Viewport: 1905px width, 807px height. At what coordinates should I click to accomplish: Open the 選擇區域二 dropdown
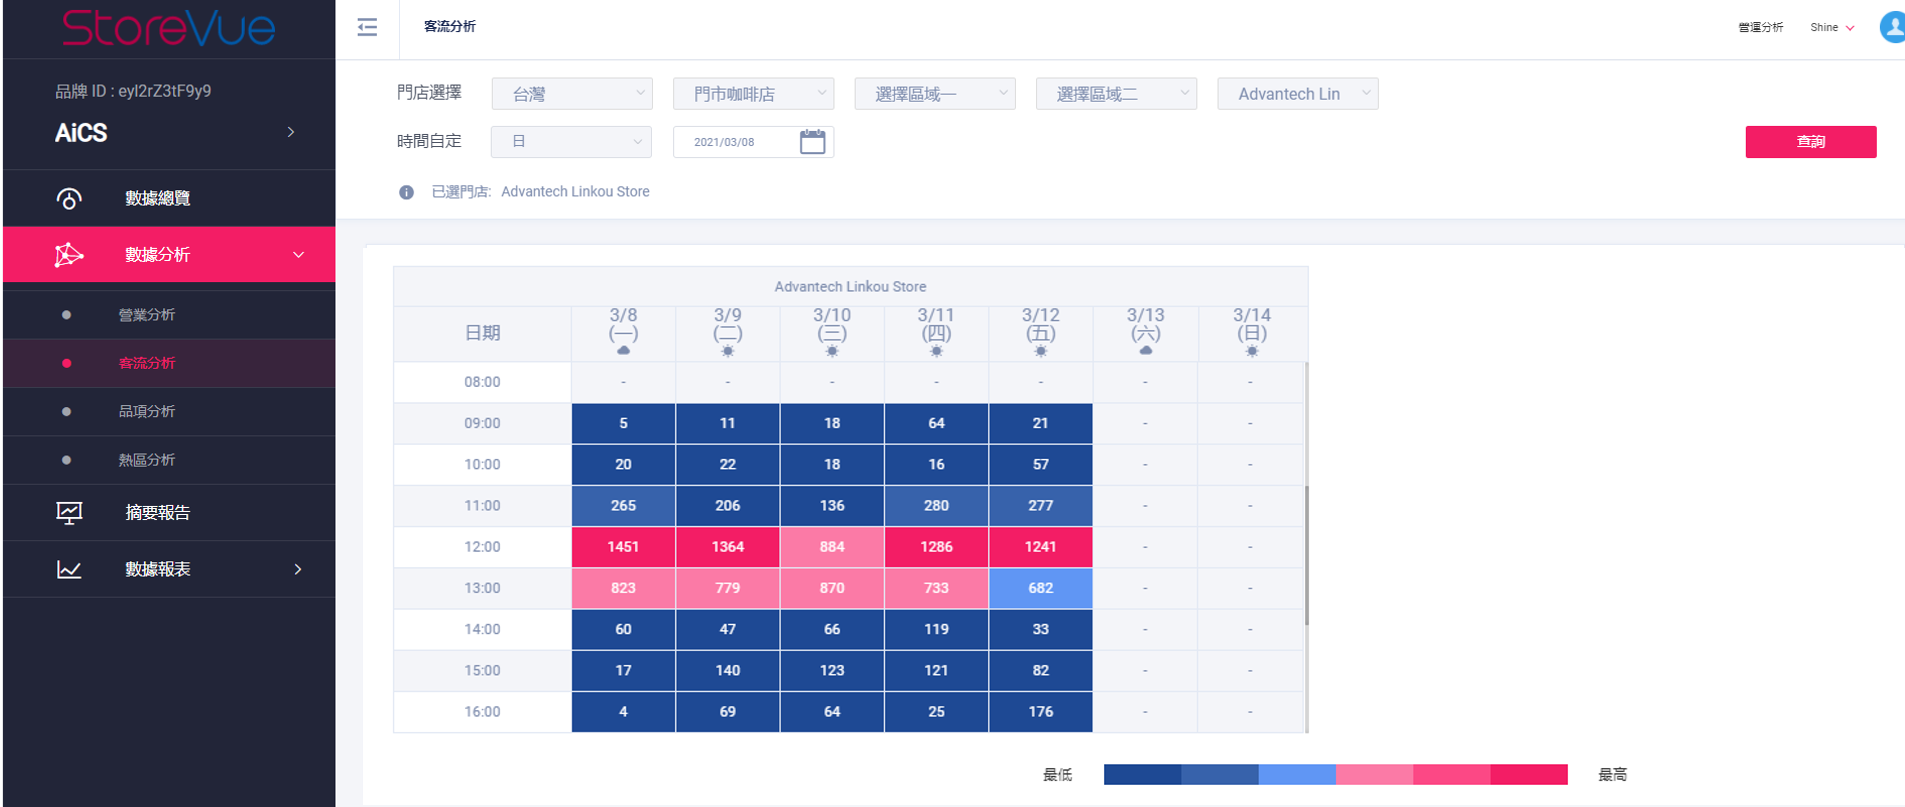[x=1116, y=94]
